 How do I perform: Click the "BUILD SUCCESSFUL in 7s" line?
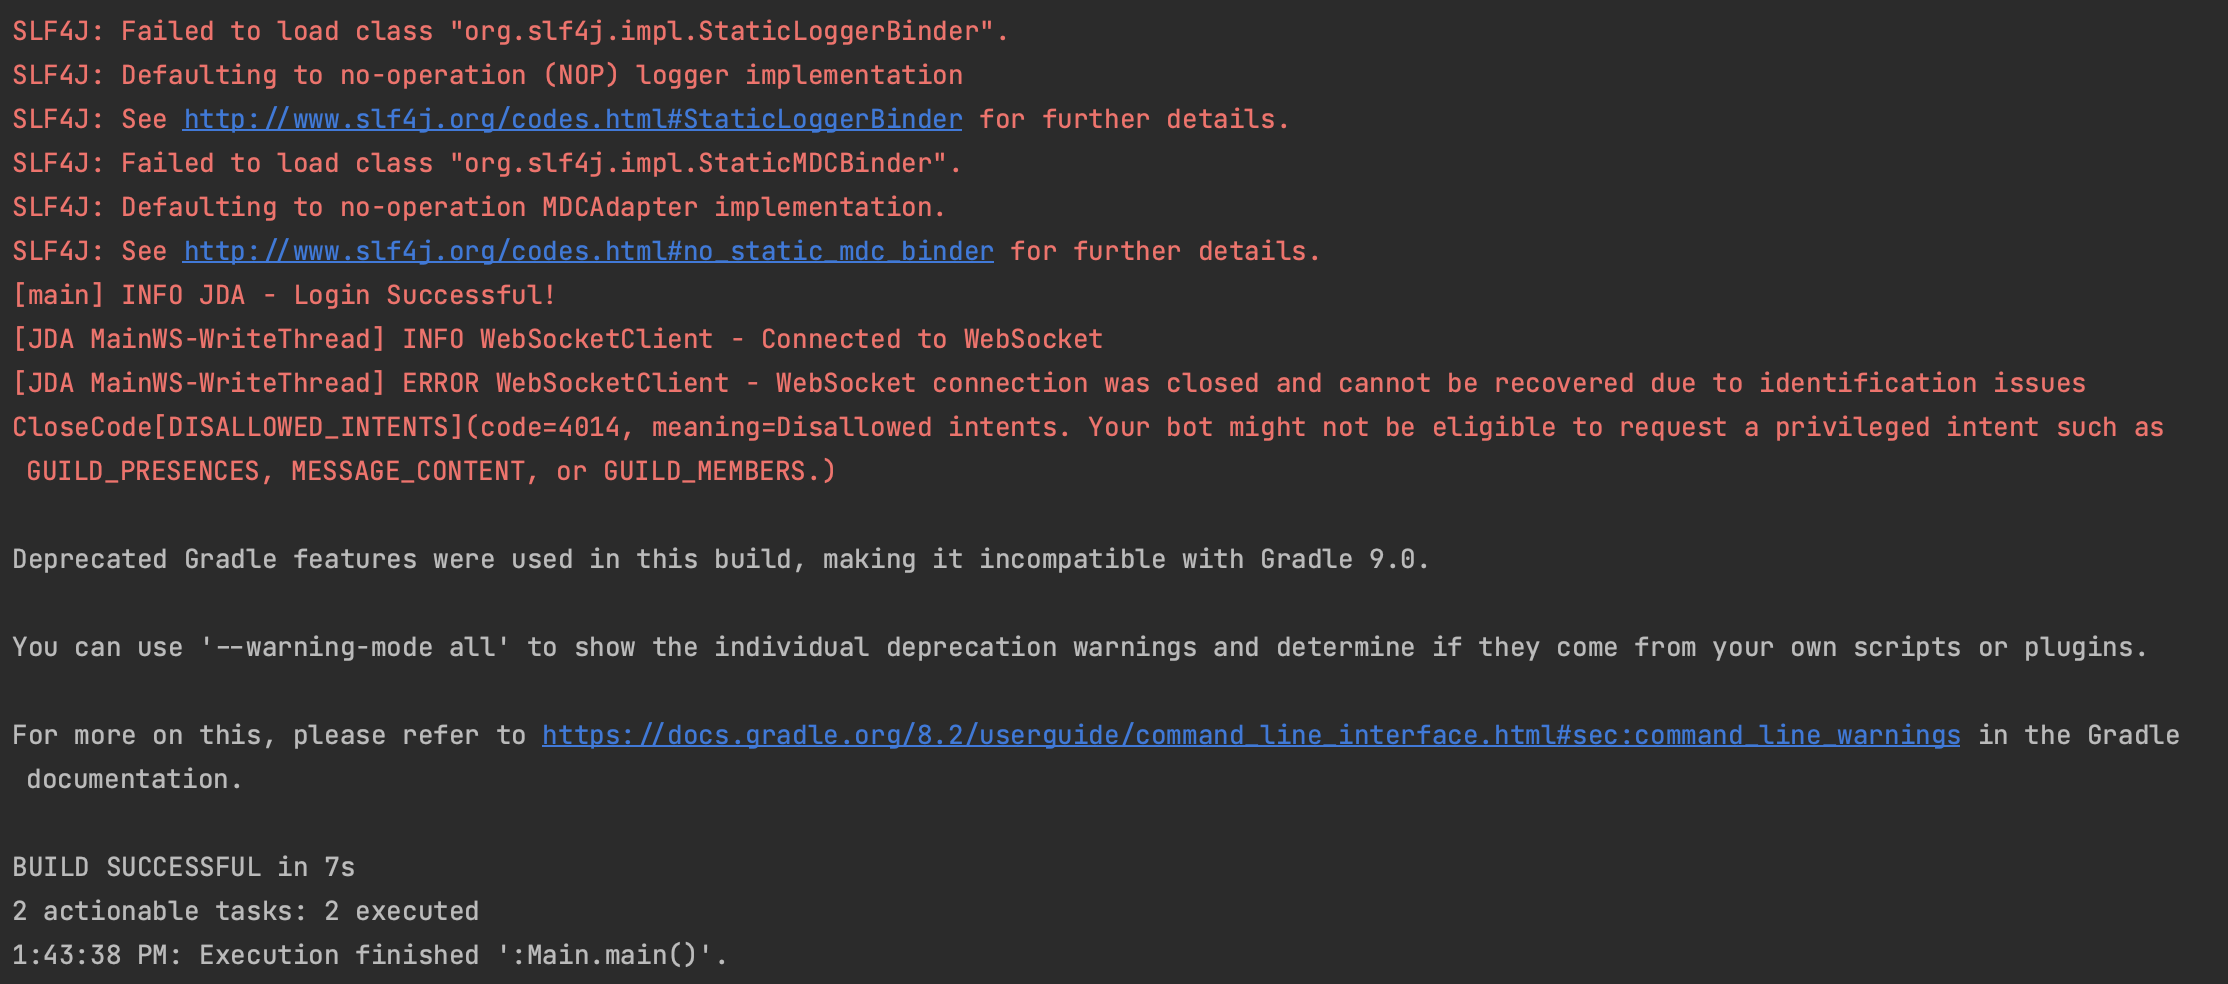(183, 867)
